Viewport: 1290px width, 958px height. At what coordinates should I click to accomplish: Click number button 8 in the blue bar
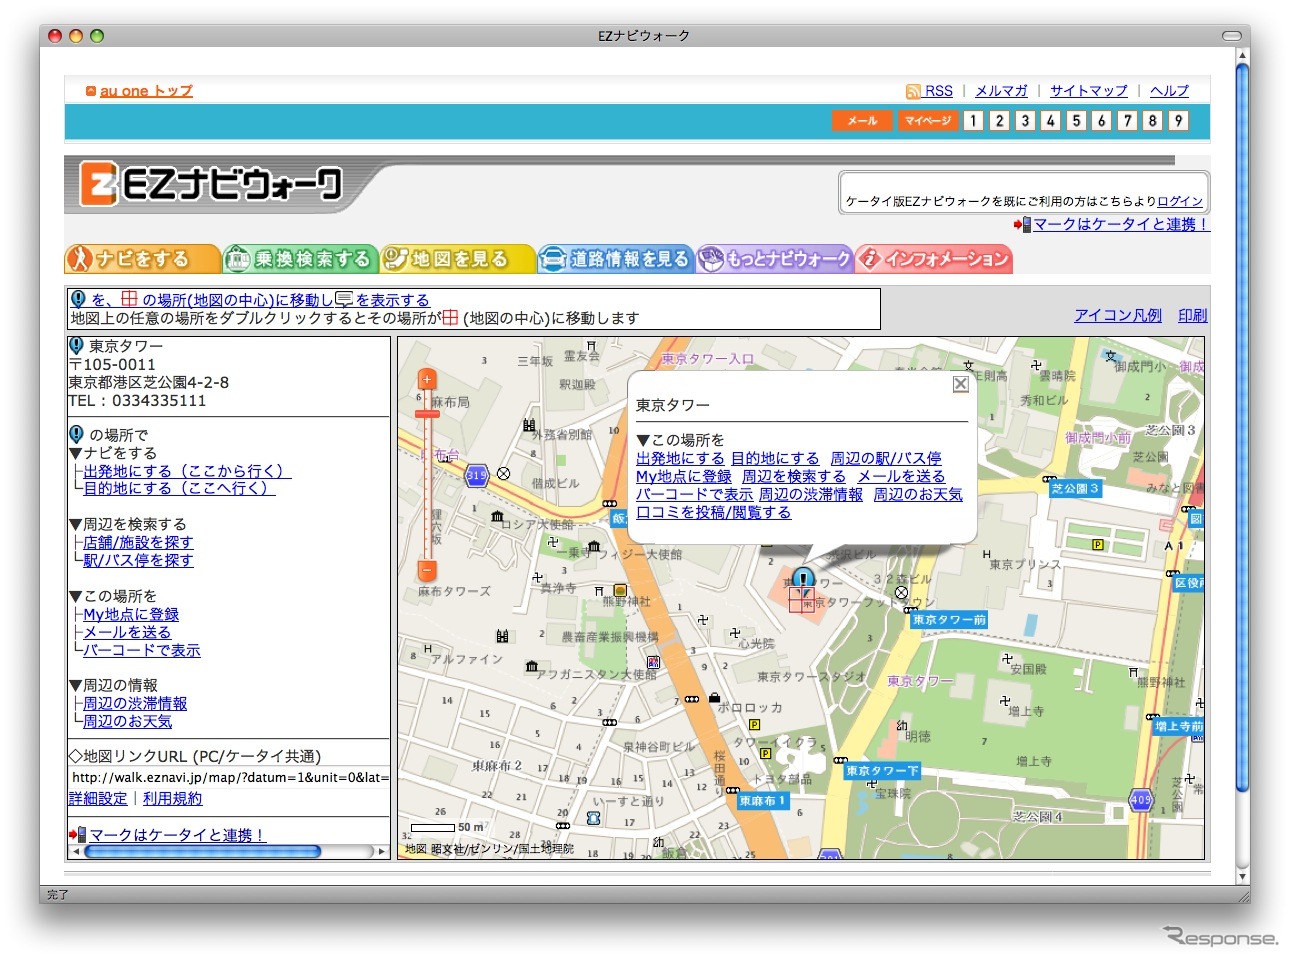1152,121
